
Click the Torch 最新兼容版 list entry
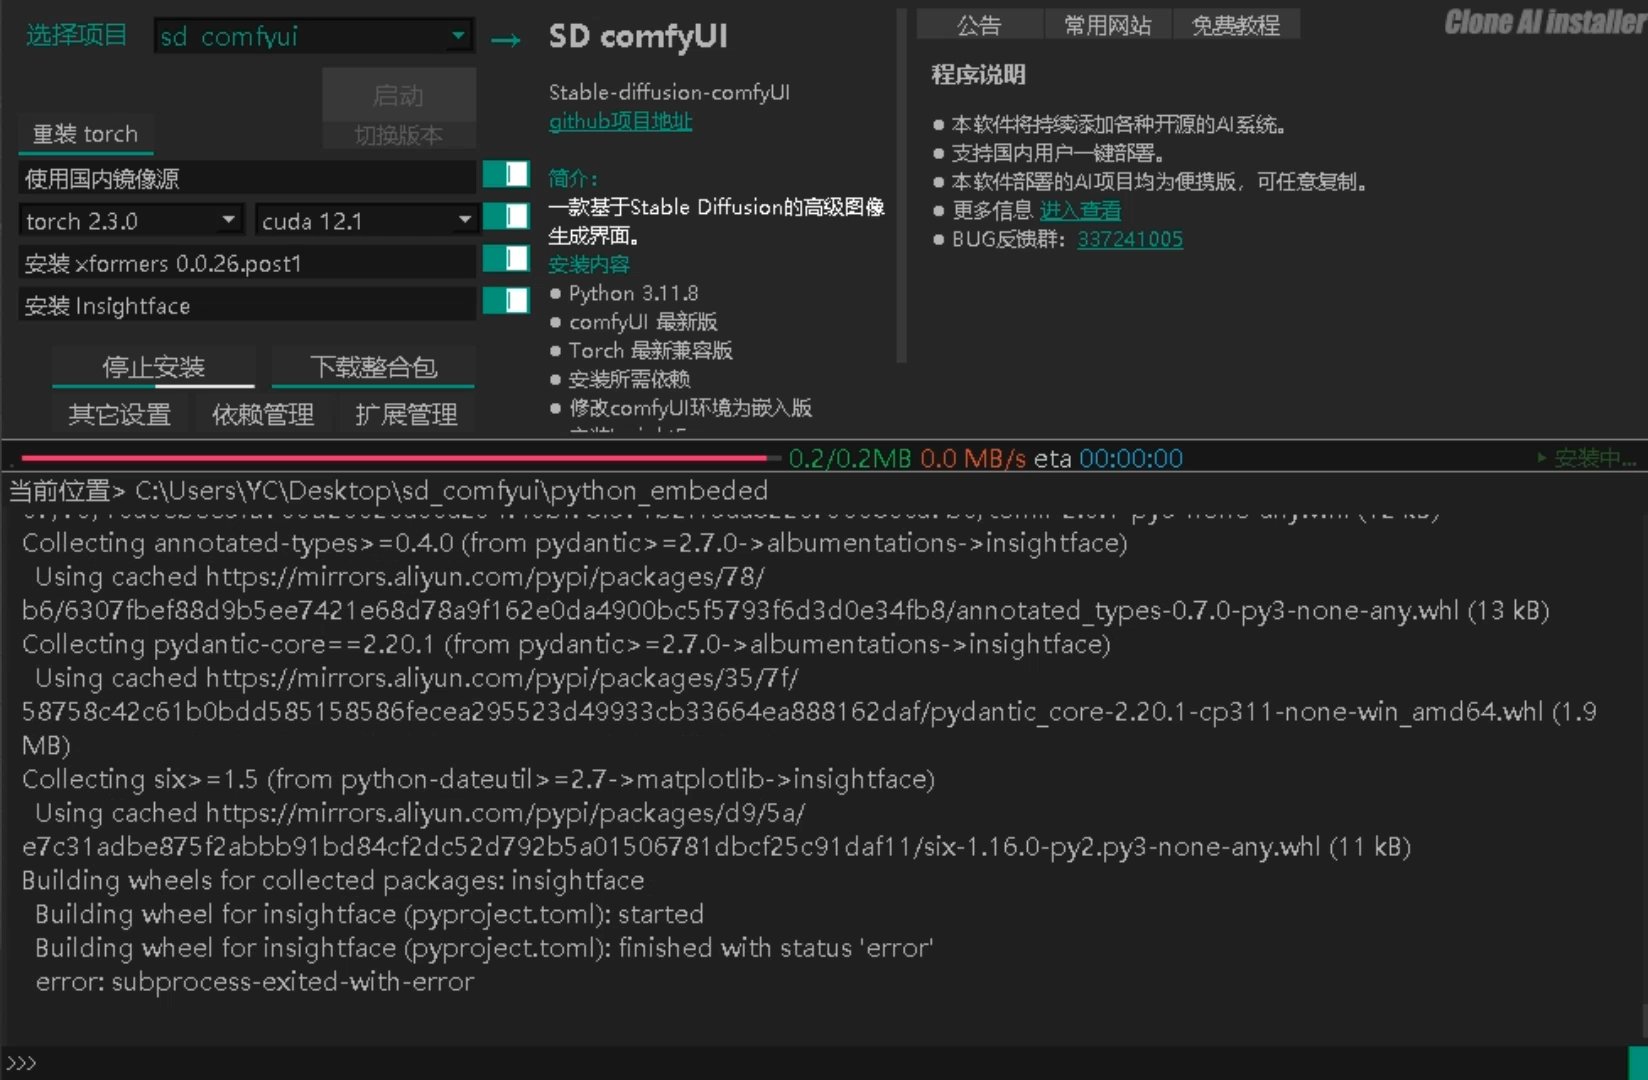click(x=650, y=350)
